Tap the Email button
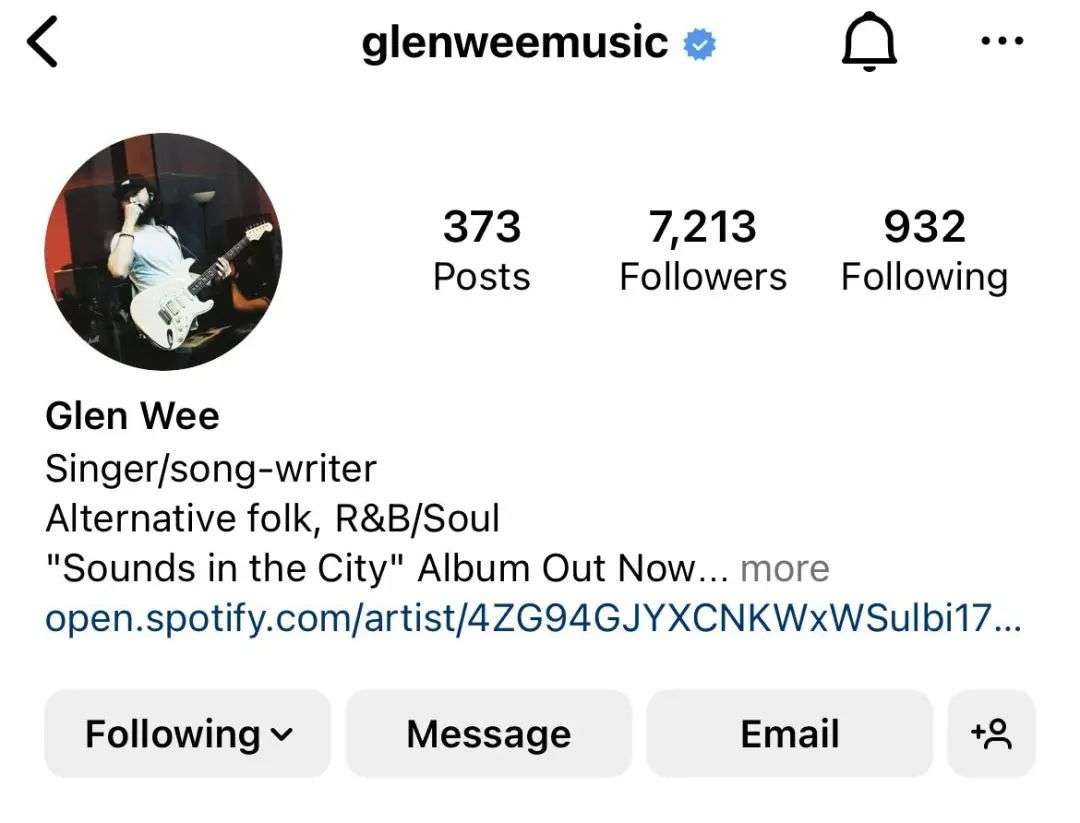1080x823 pixels. pos(789,733)
